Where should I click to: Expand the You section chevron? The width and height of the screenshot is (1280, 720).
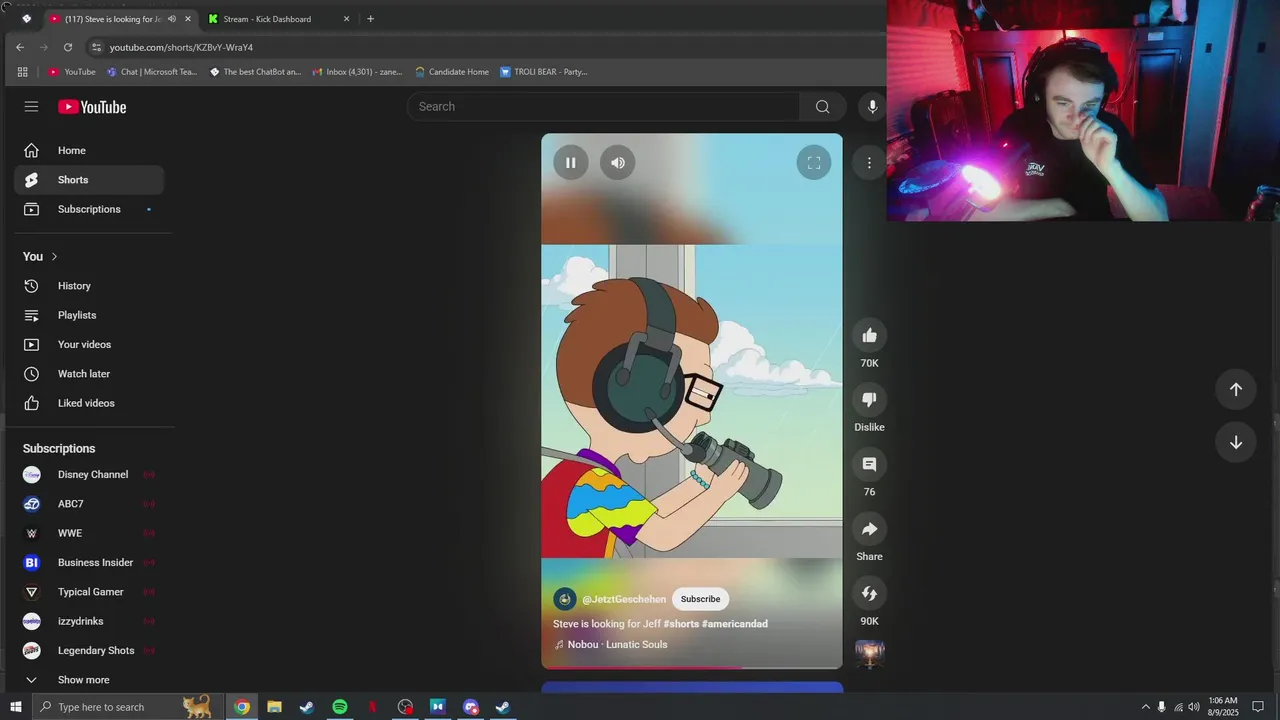(x=54, y=257)
